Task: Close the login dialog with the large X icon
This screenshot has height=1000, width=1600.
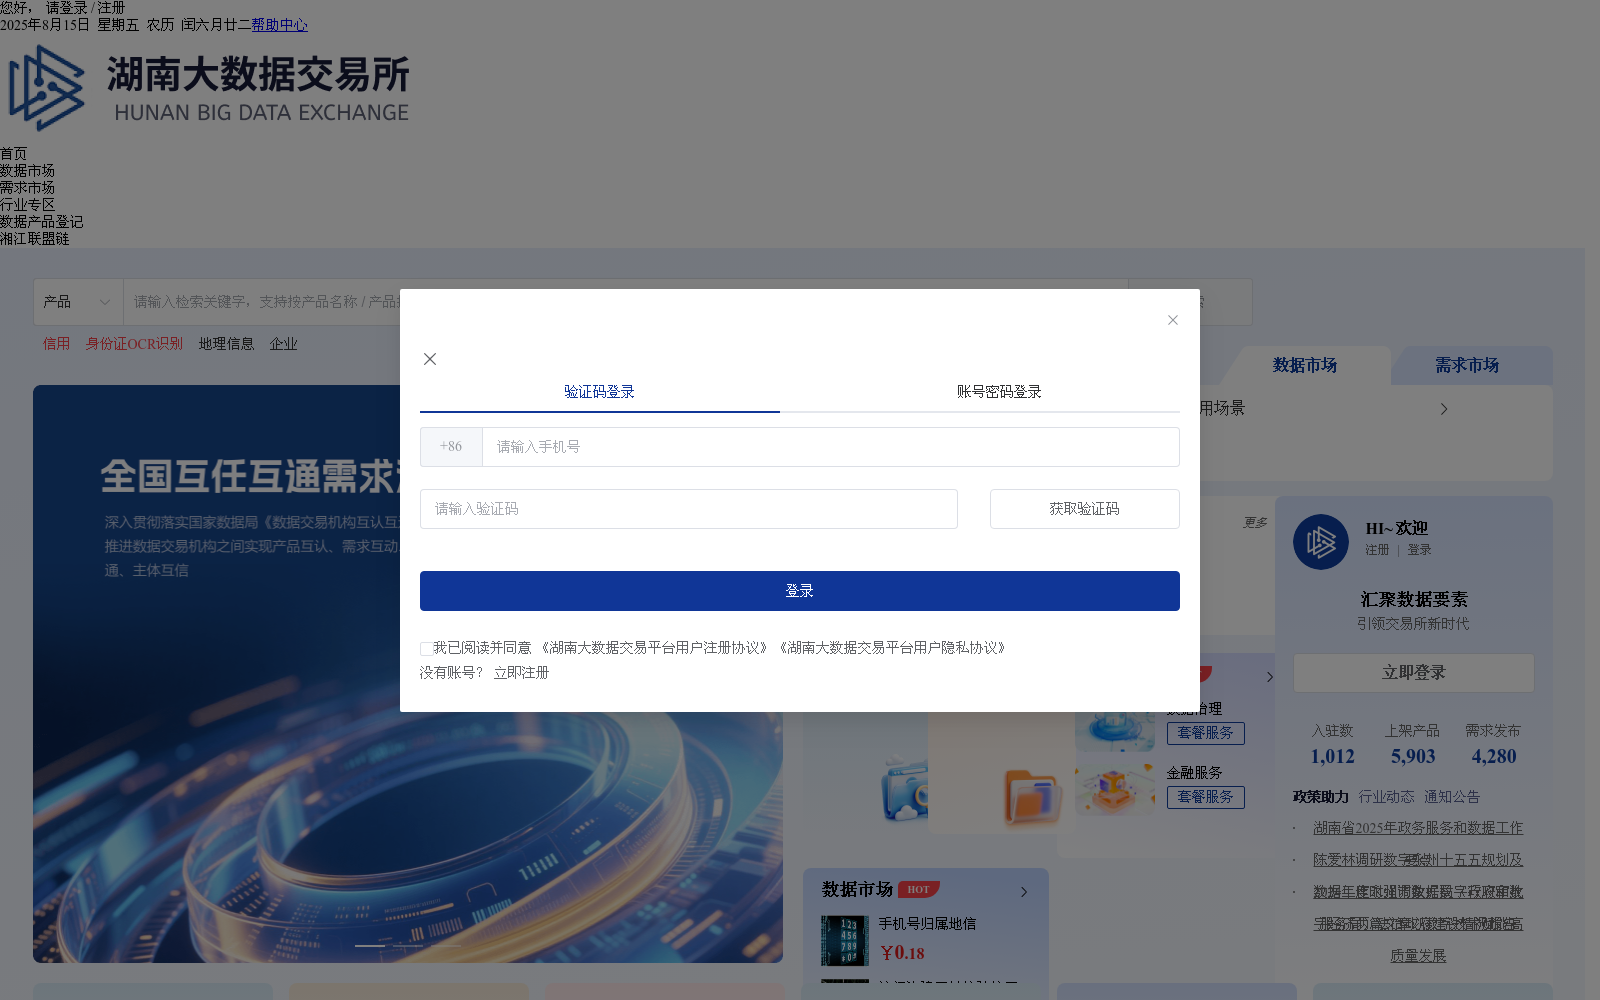Action: pyautogui.click(x=430, y=359)
